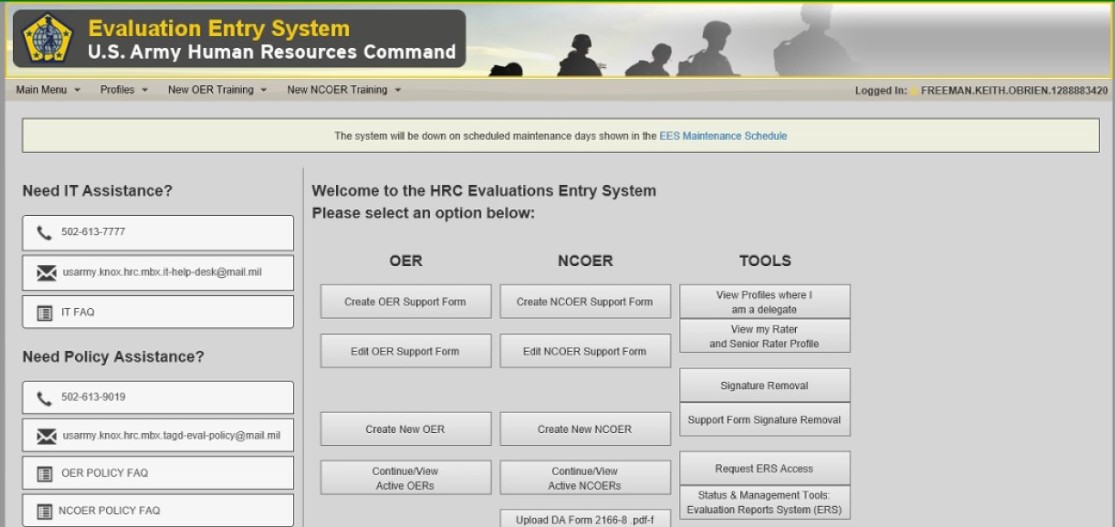Click the Need Policy Assistance? heading
Viewport: 1115px width, 527px height.
[113, 357]
